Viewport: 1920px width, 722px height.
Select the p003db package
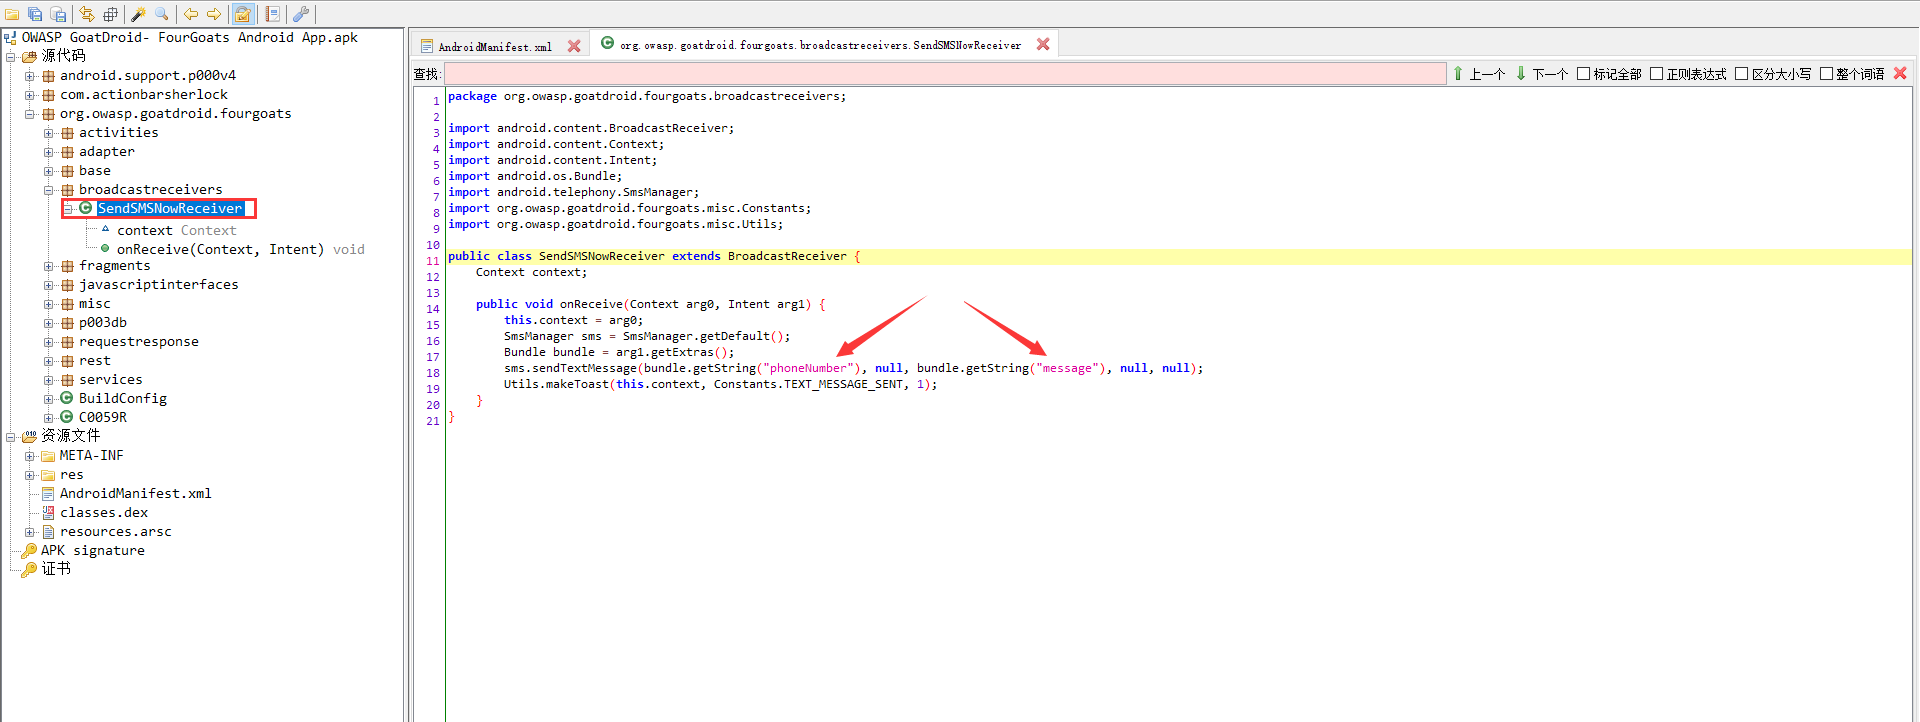[102, 323]
